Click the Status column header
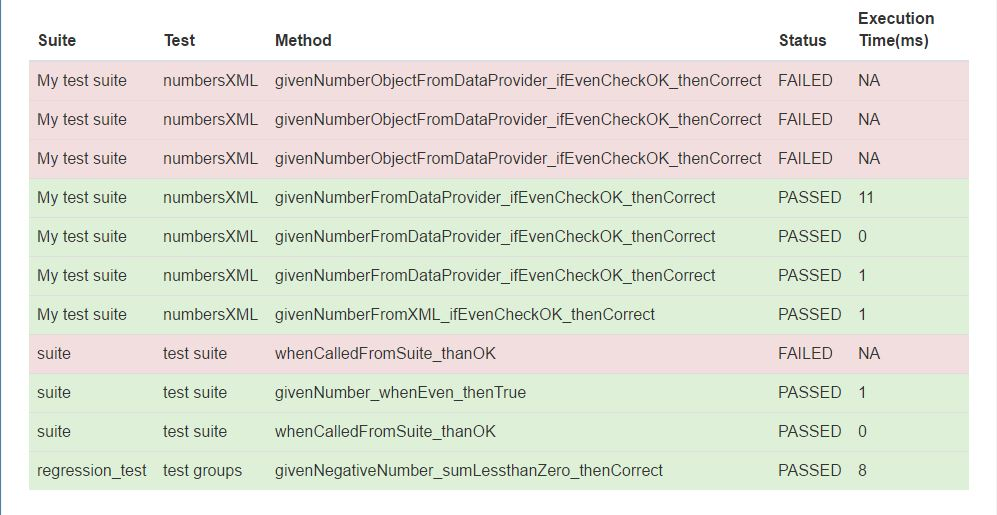 (x=802, y=41)
